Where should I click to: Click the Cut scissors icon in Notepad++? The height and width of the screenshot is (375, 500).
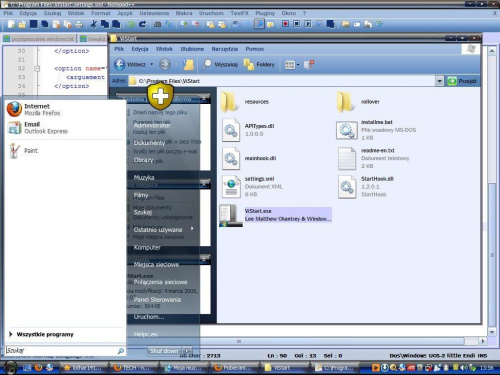(94, 24)
